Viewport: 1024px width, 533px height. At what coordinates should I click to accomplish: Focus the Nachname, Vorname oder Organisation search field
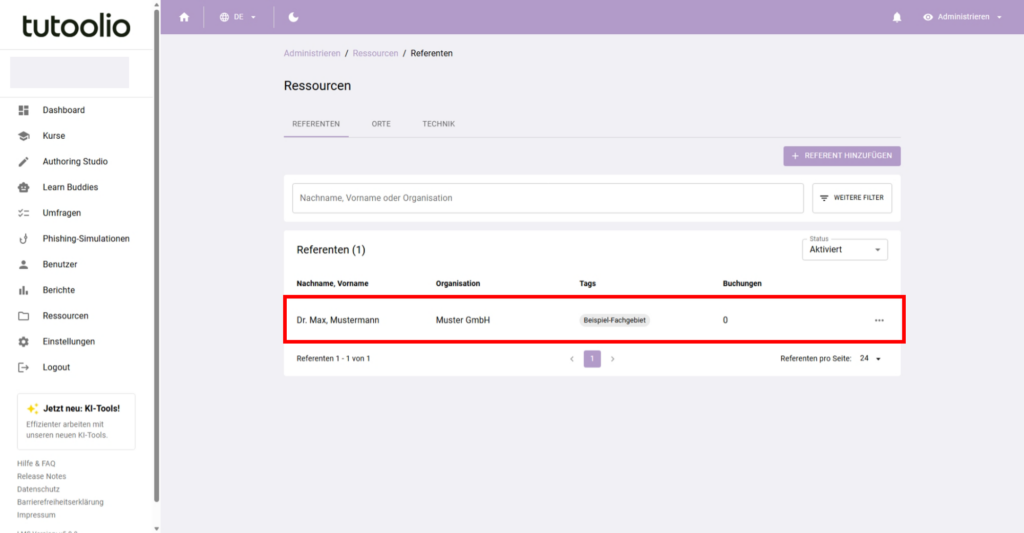[547, 198]
